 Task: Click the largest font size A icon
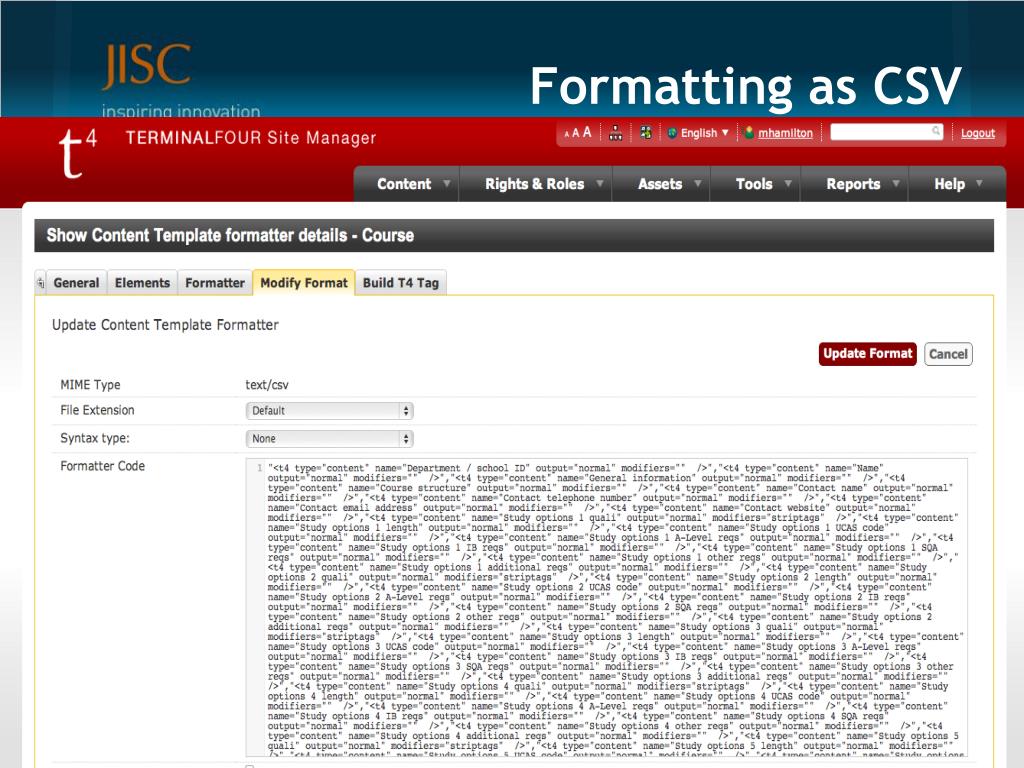586,133
